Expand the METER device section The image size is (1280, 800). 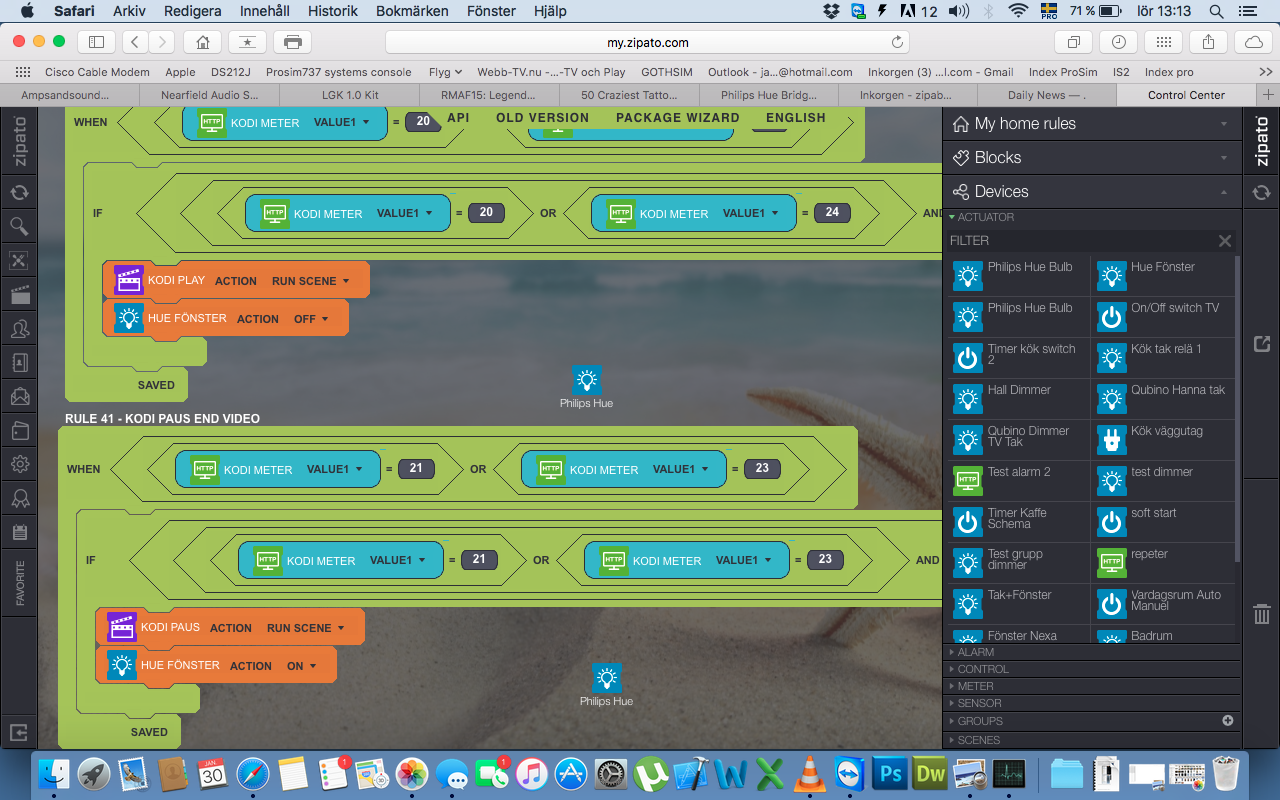[x=975, y=686]
